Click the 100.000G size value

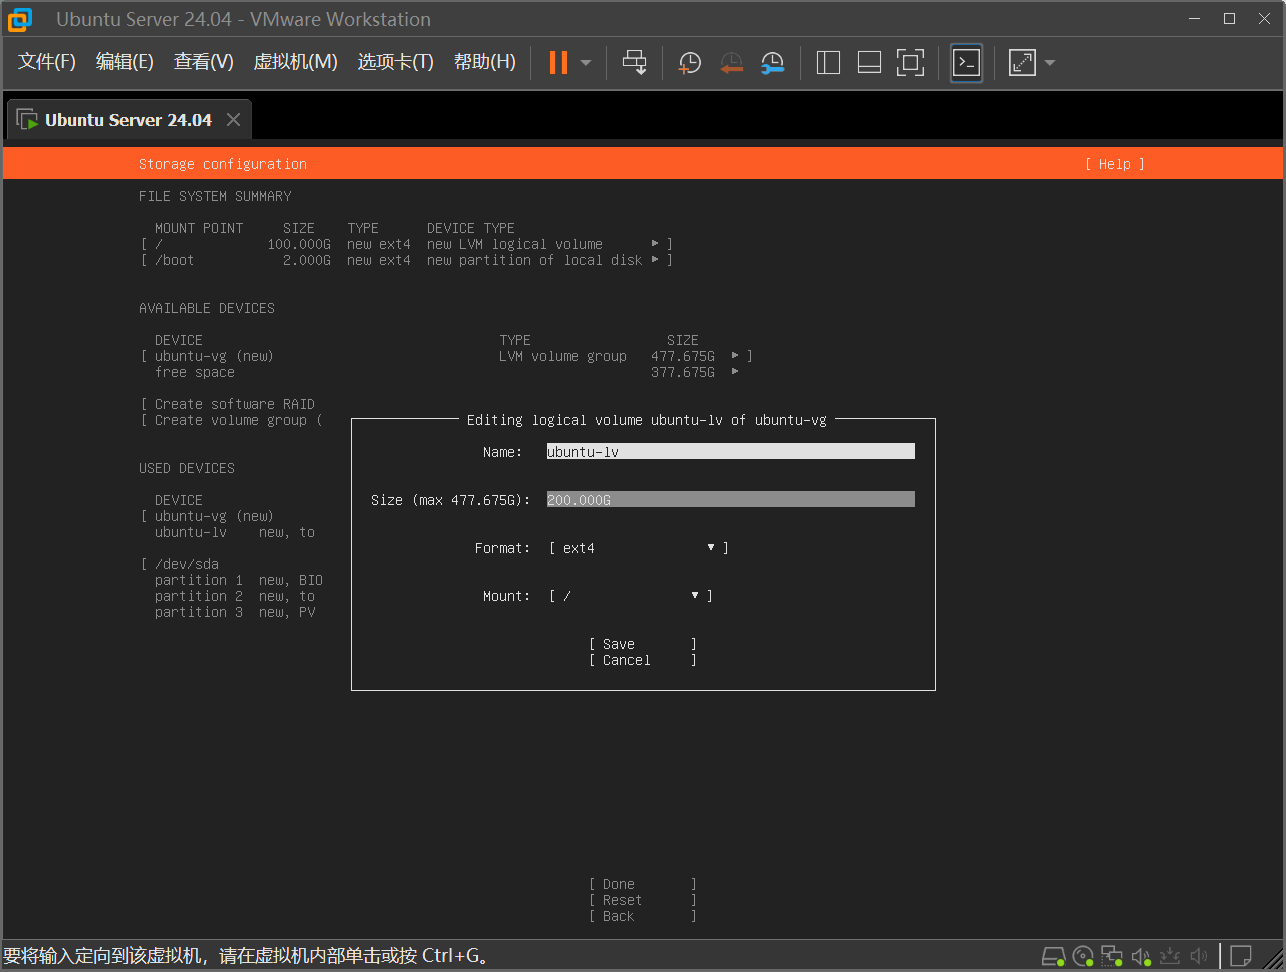click(x=299, y=244)
